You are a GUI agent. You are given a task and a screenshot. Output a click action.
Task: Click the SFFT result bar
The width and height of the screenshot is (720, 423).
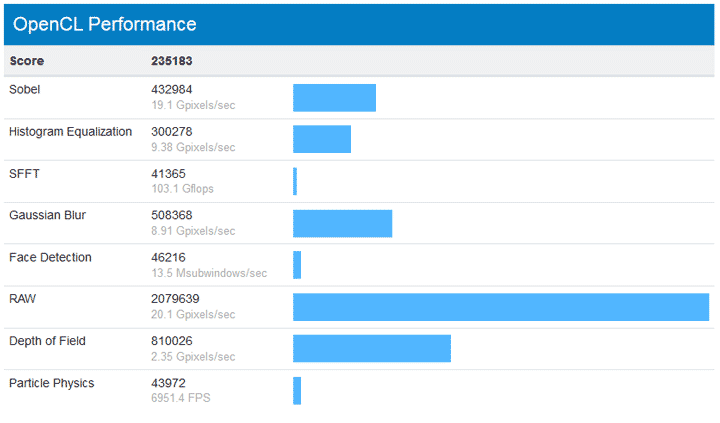click(295, 181)
